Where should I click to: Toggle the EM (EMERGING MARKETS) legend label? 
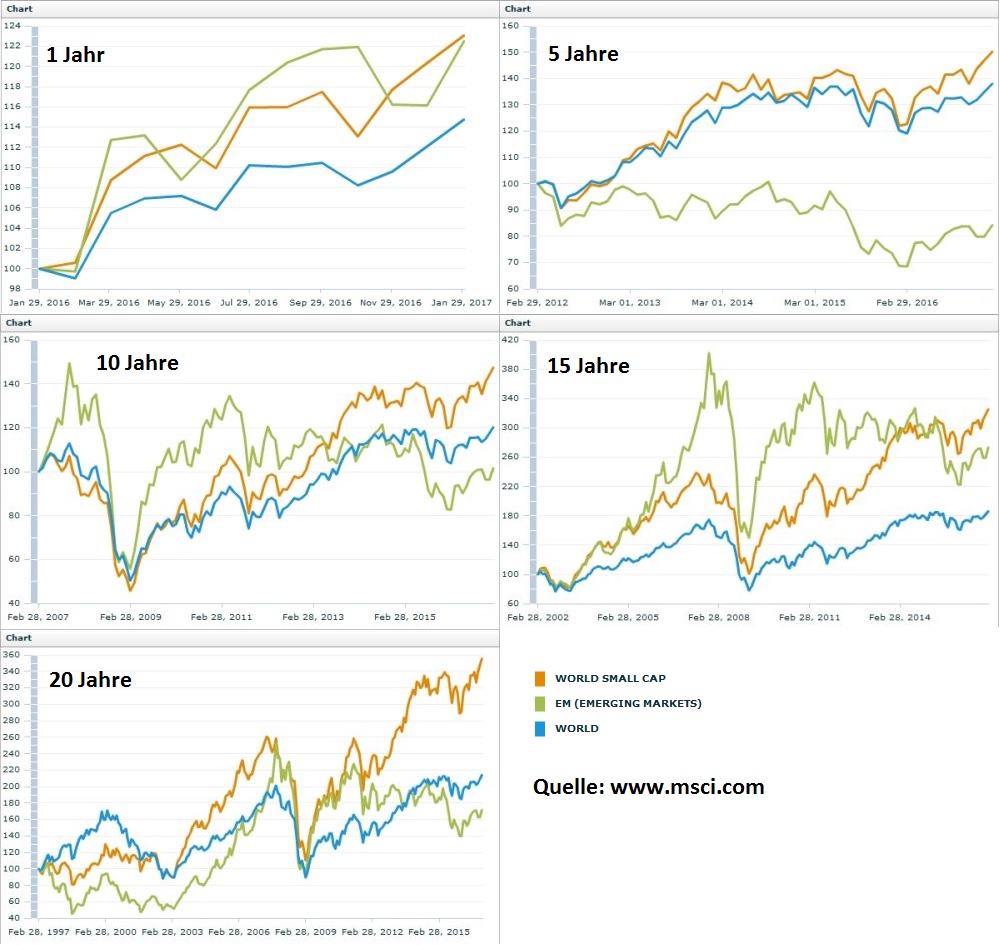[x=628, y=703]
